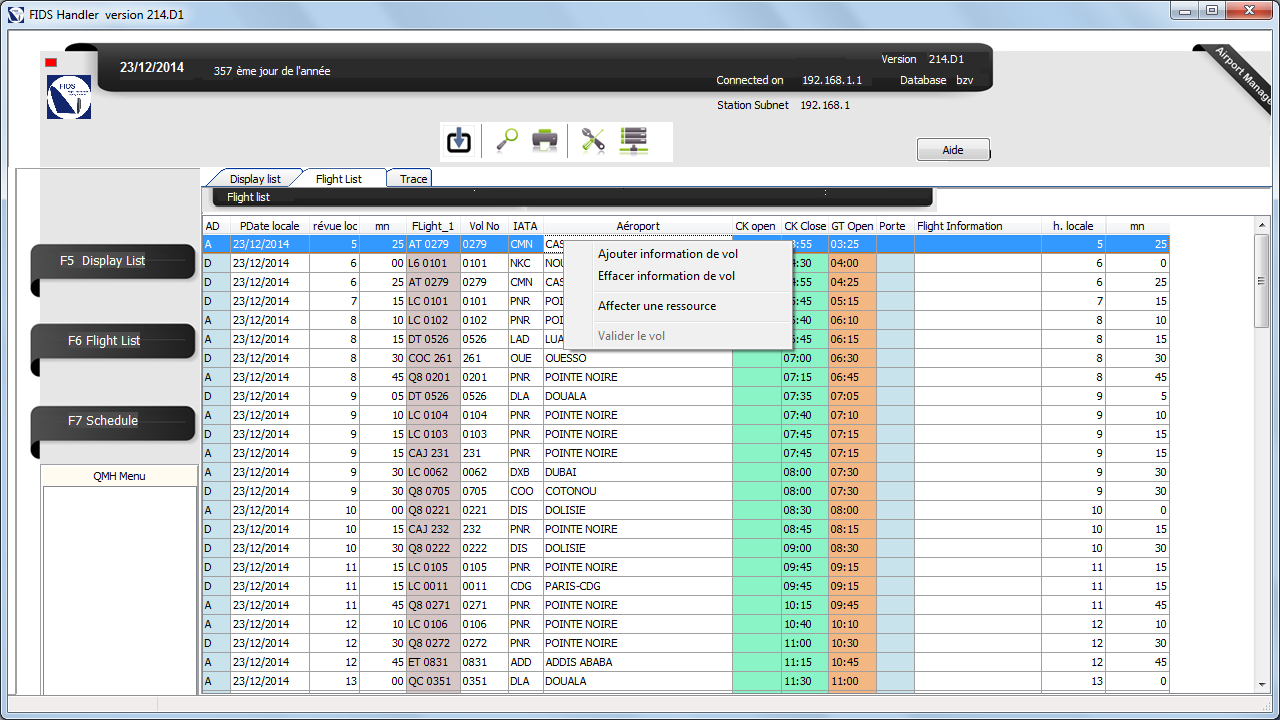Click the F7 Schedule sidebar button

coord(113,421)
